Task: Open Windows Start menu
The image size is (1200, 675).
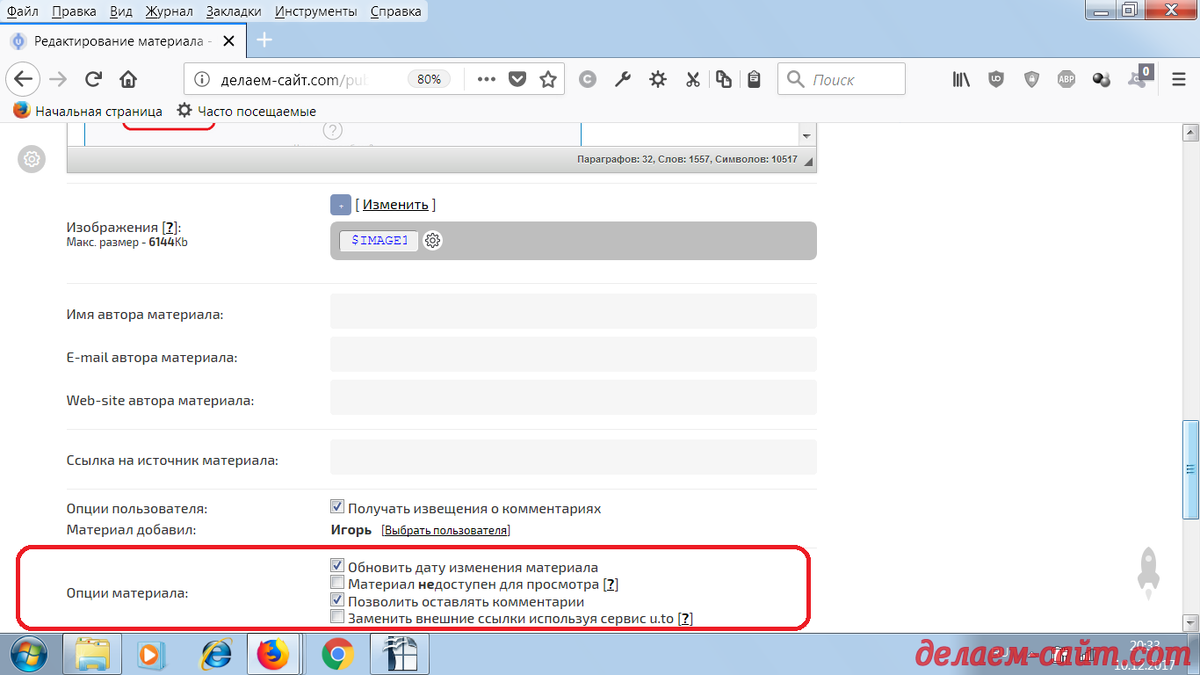Action: coord(27,654)
